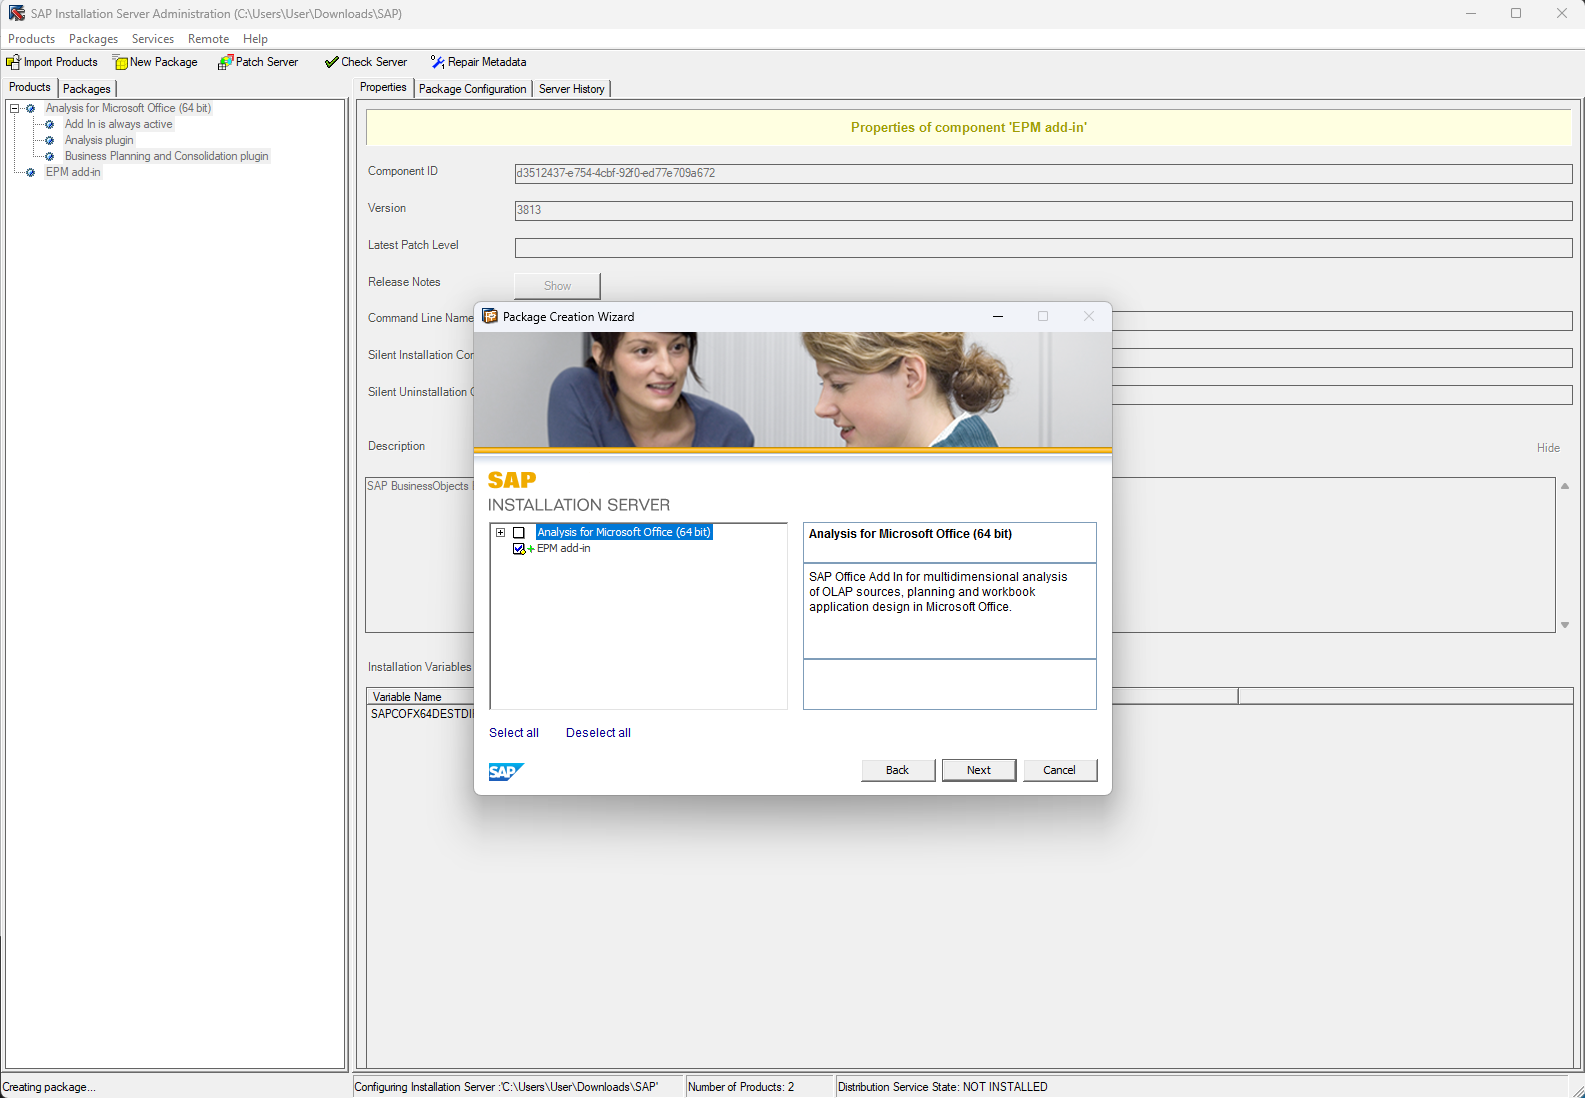Minimize the Package Creation Wizard window
The width and height of the screenshot is (1585, 1098).
point(997,316)
